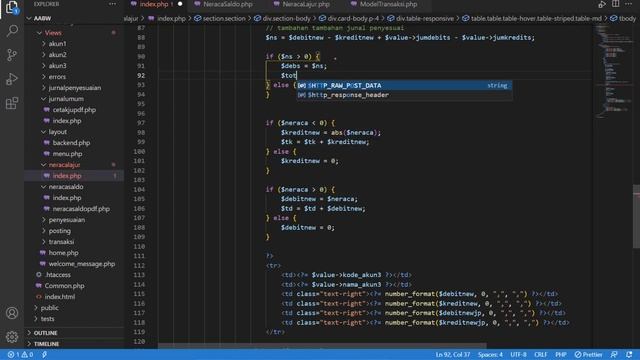Screen dimensions: 640x360
Task: Go to line via Ln 92, Col 37
Action: click(x=453, y=355)
